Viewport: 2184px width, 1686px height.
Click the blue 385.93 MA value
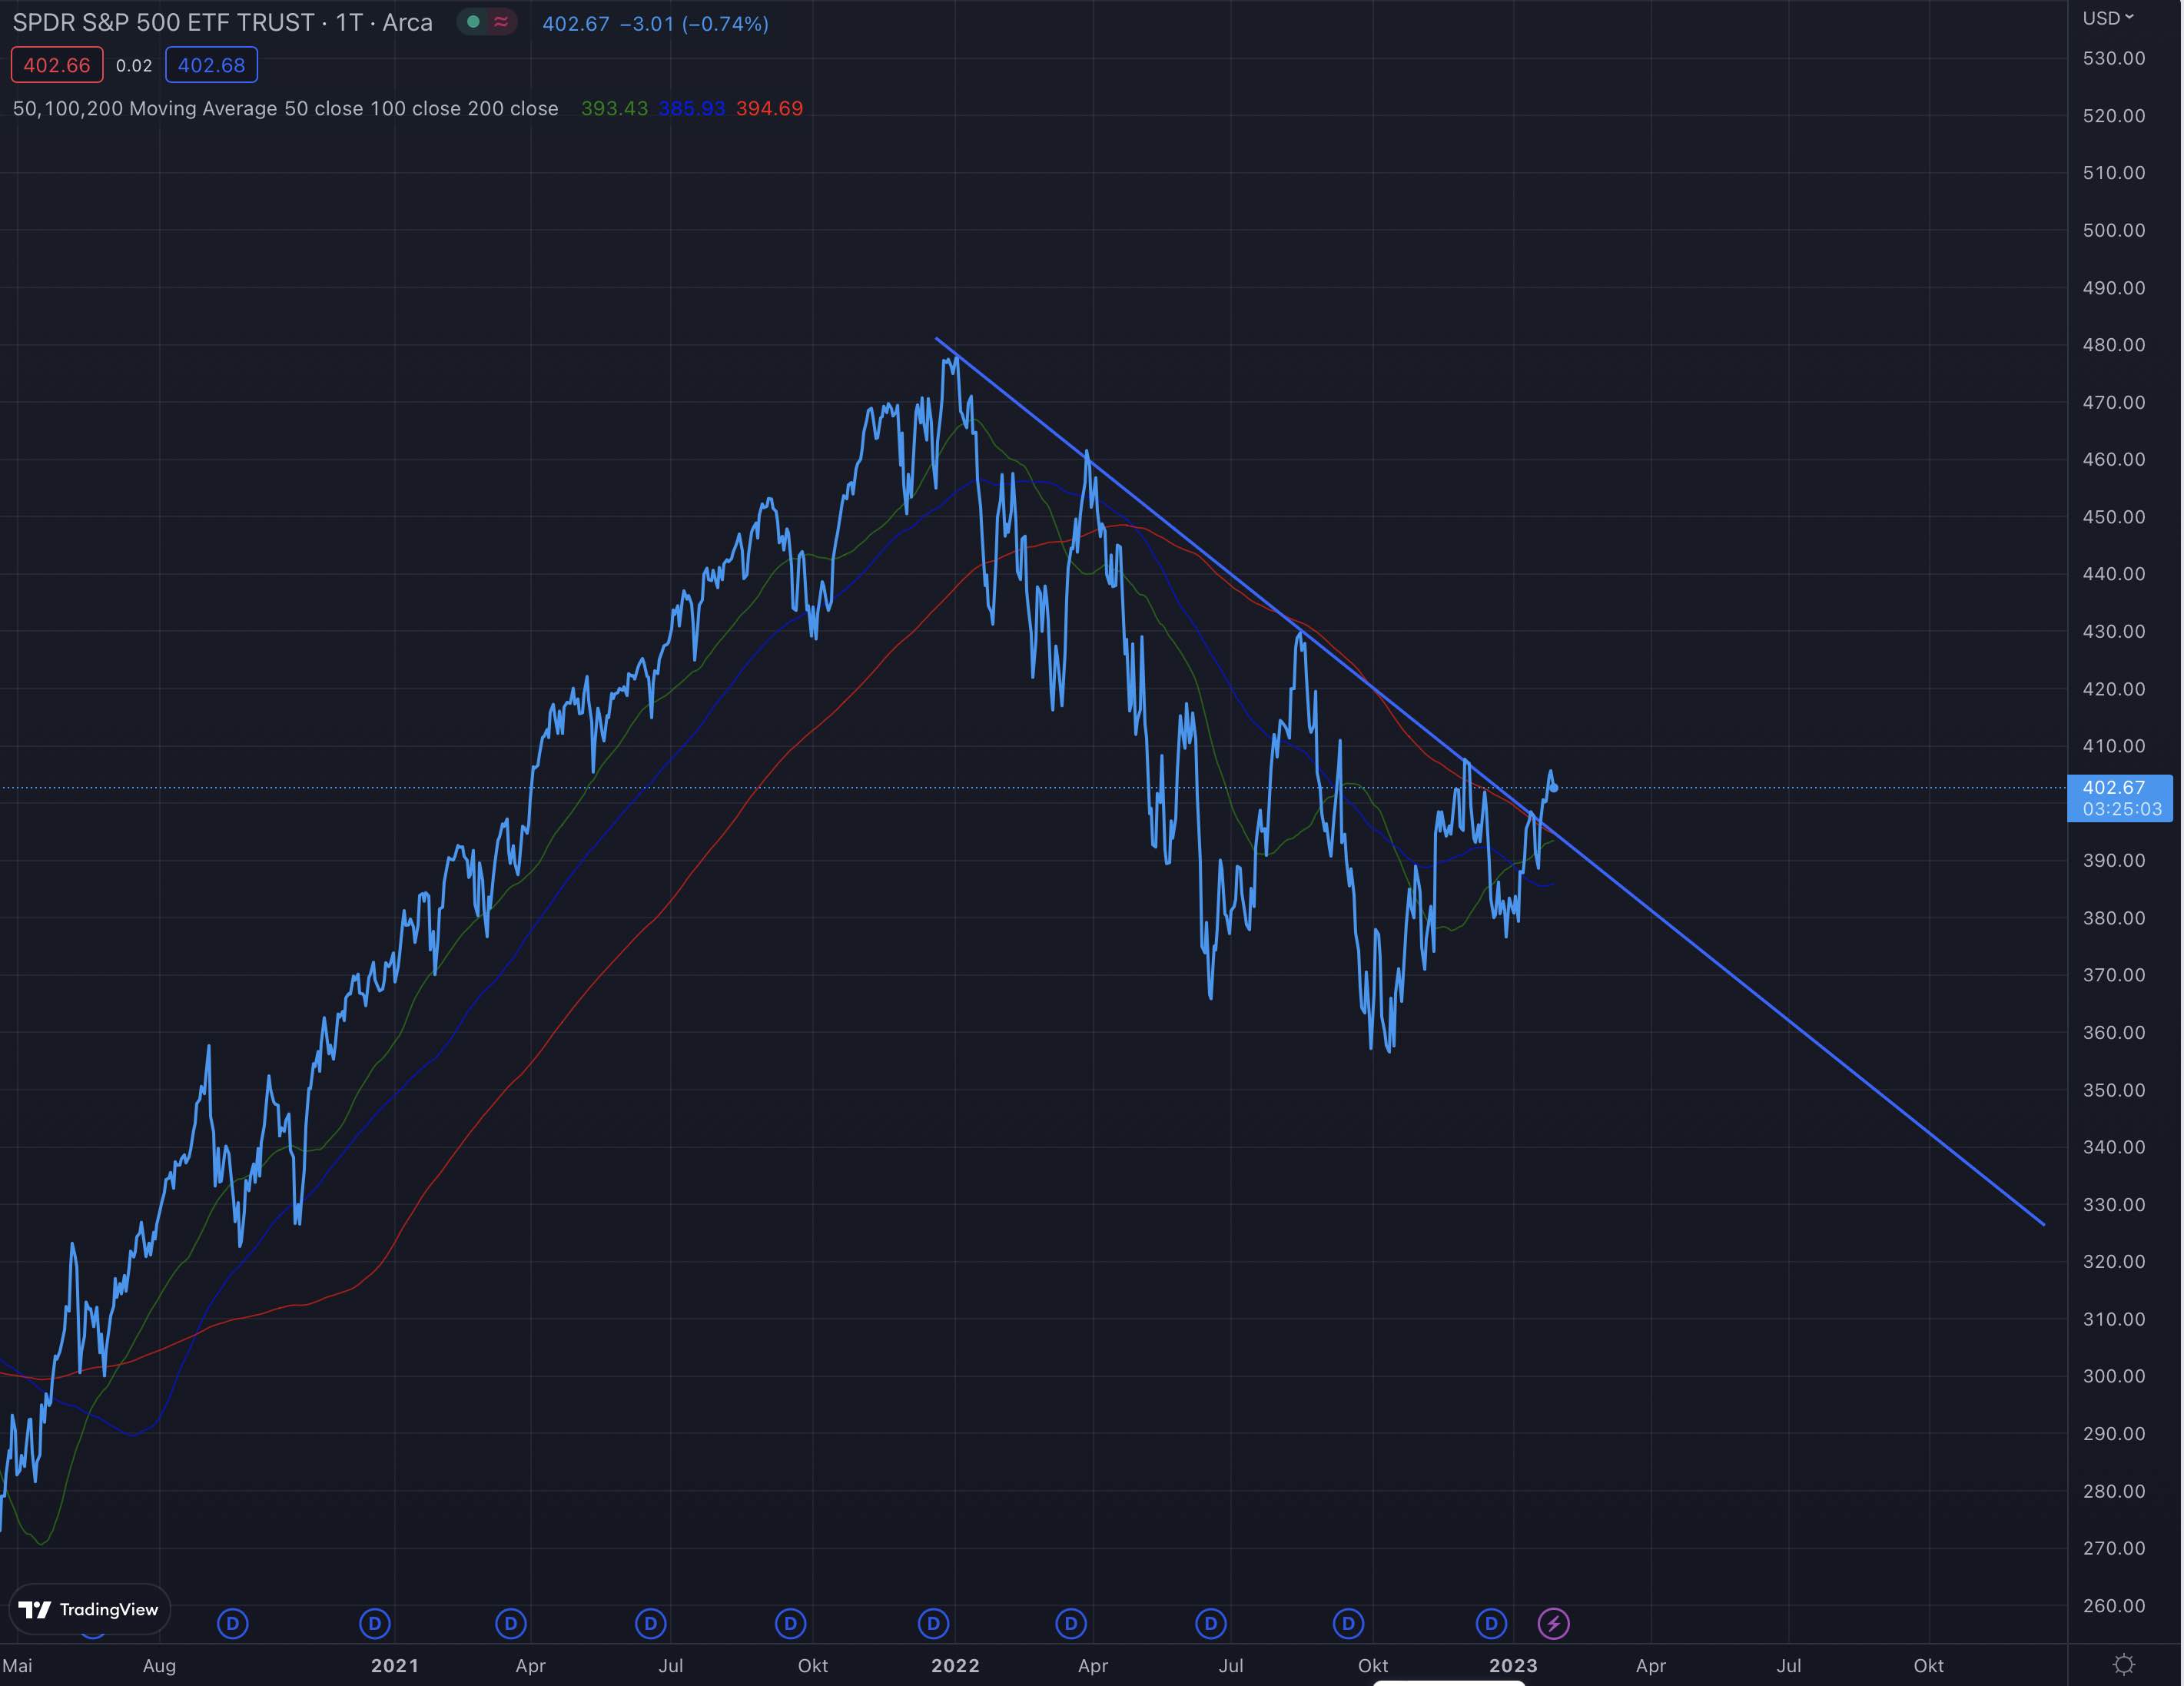[691, 108]
